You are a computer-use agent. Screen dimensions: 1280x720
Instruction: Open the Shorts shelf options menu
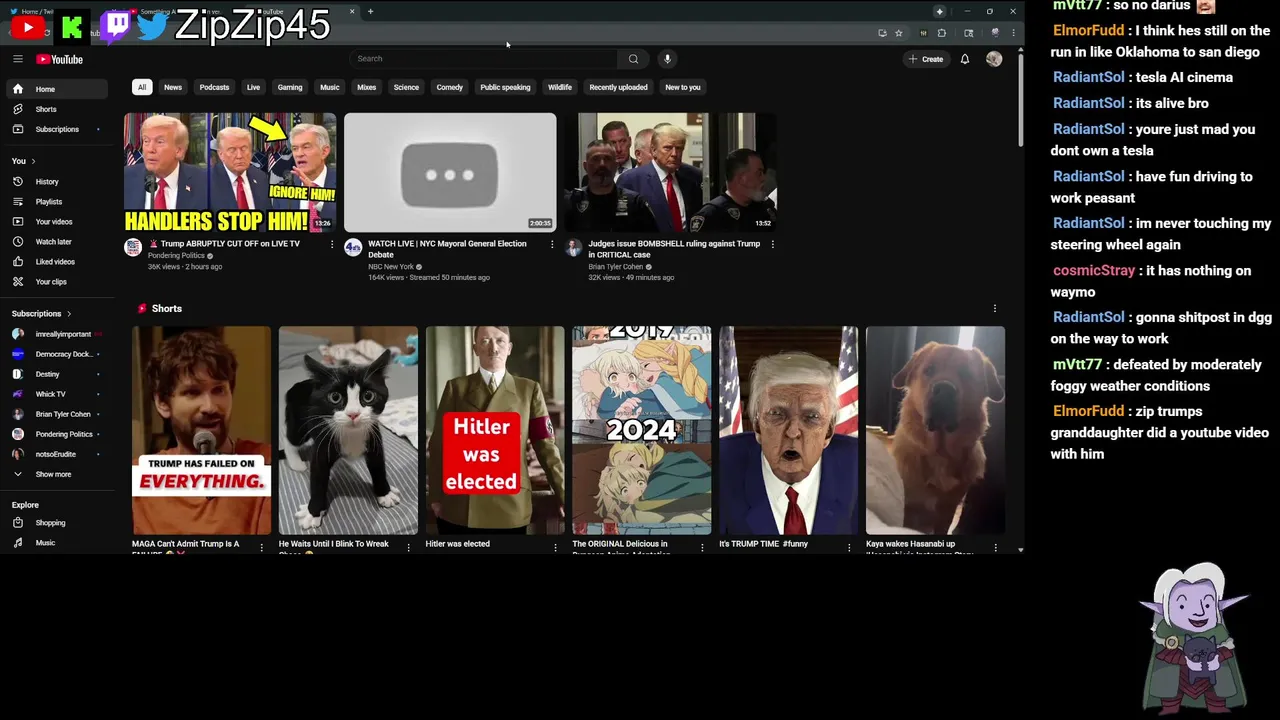click(994, 309)
